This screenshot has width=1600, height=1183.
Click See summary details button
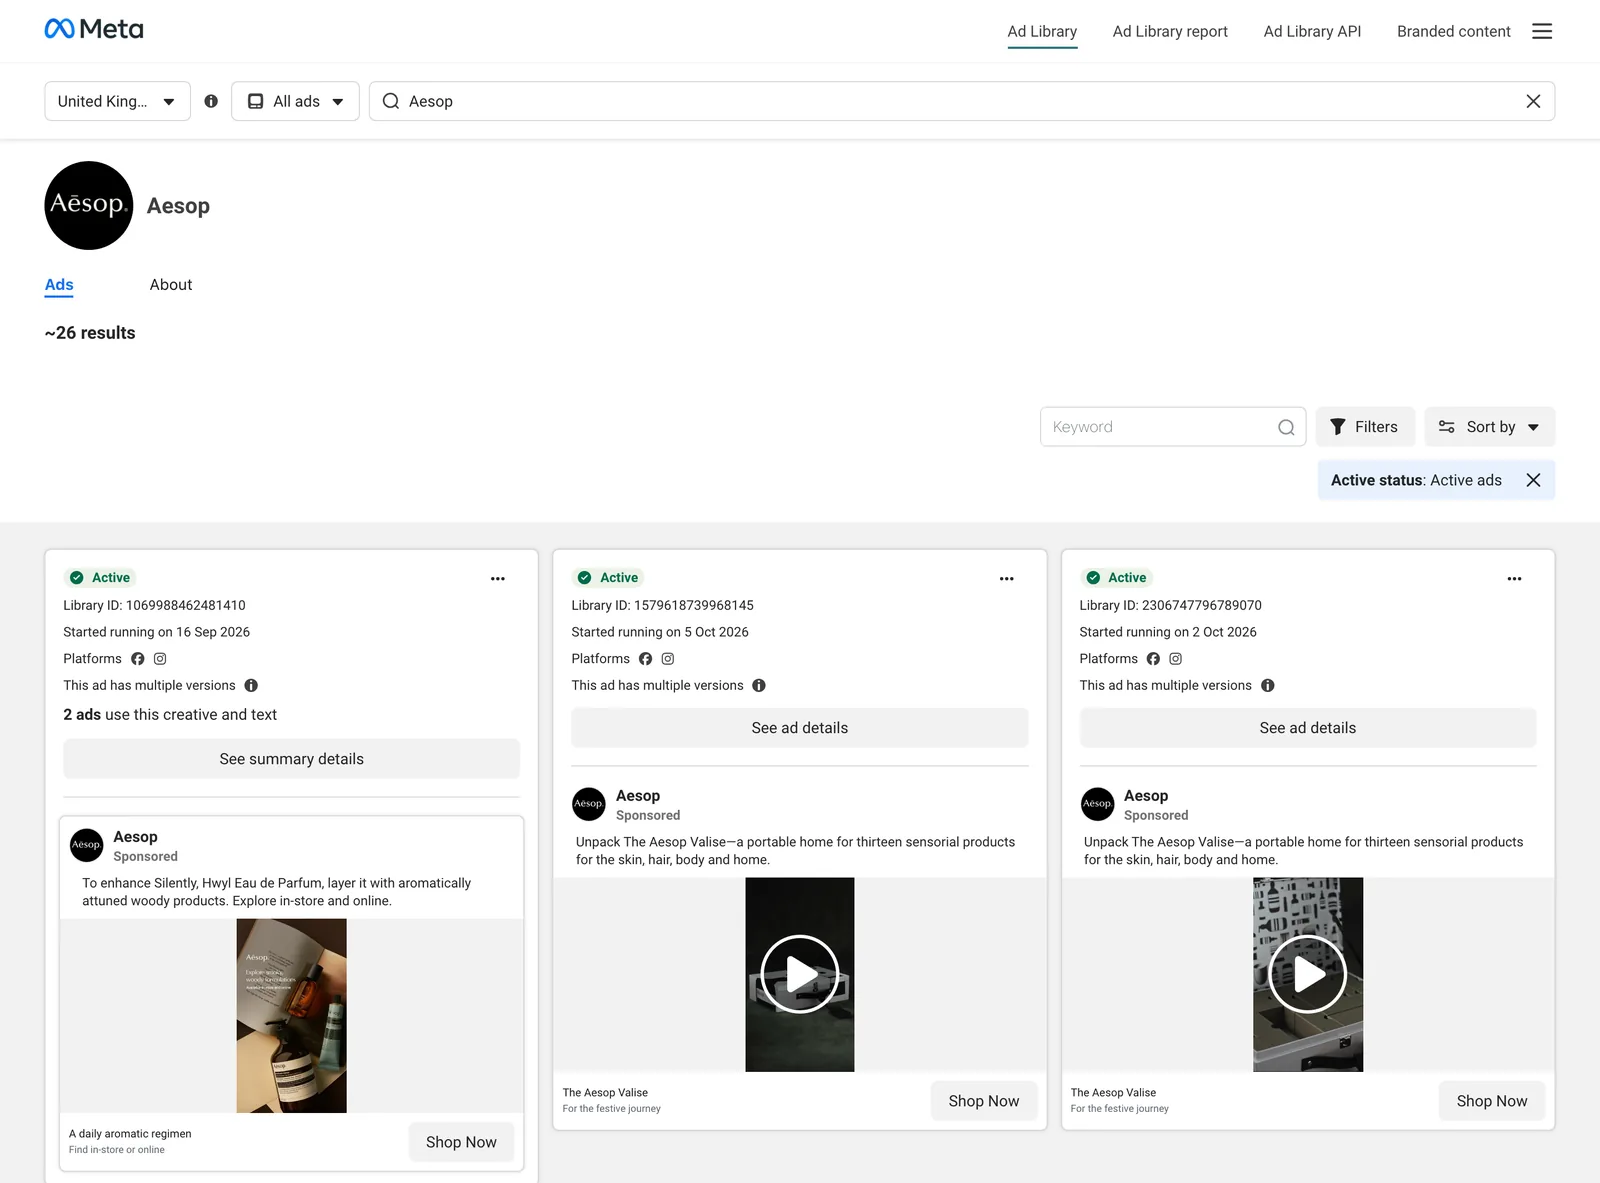pos(291,759)
